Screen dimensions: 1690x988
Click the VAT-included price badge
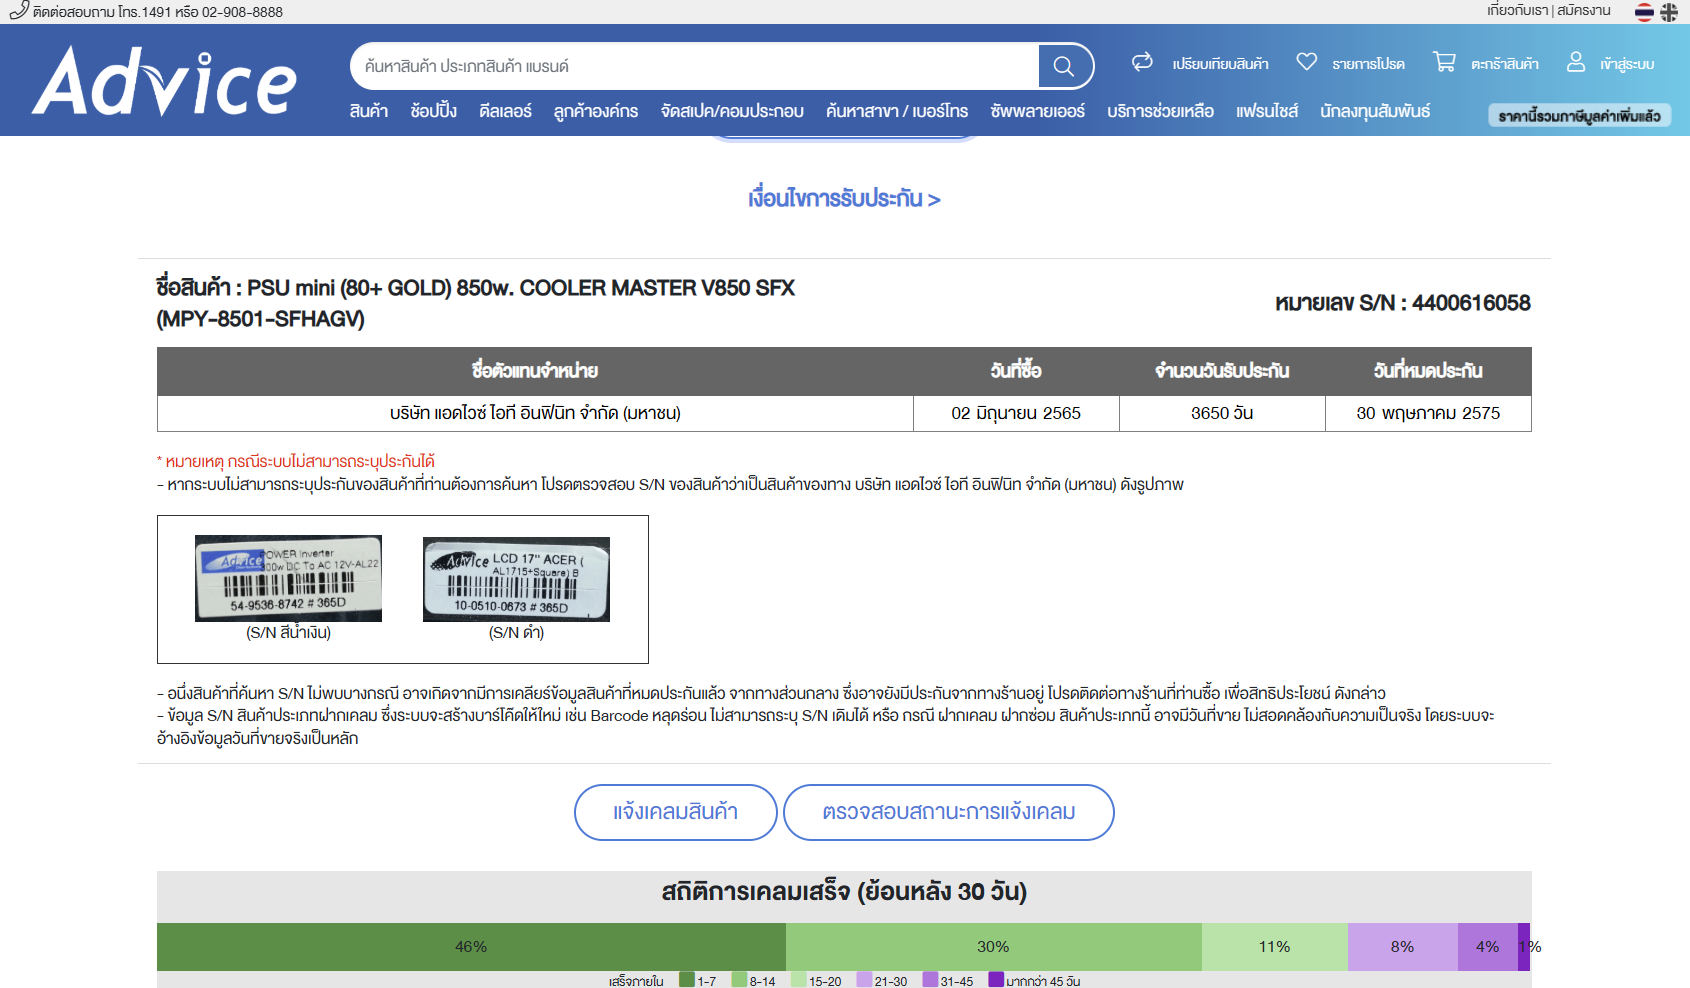tap(1579, 116)
